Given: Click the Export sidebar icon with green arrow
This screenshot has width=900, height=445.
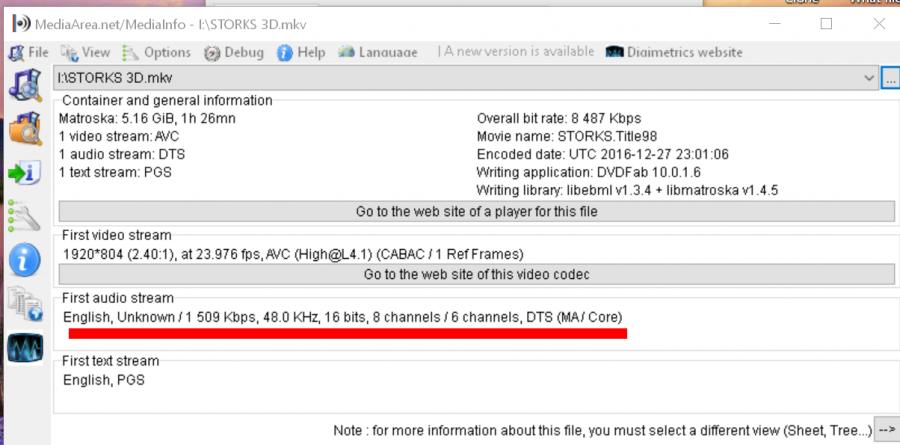Looking at the screenshot, I should (24, 173).
